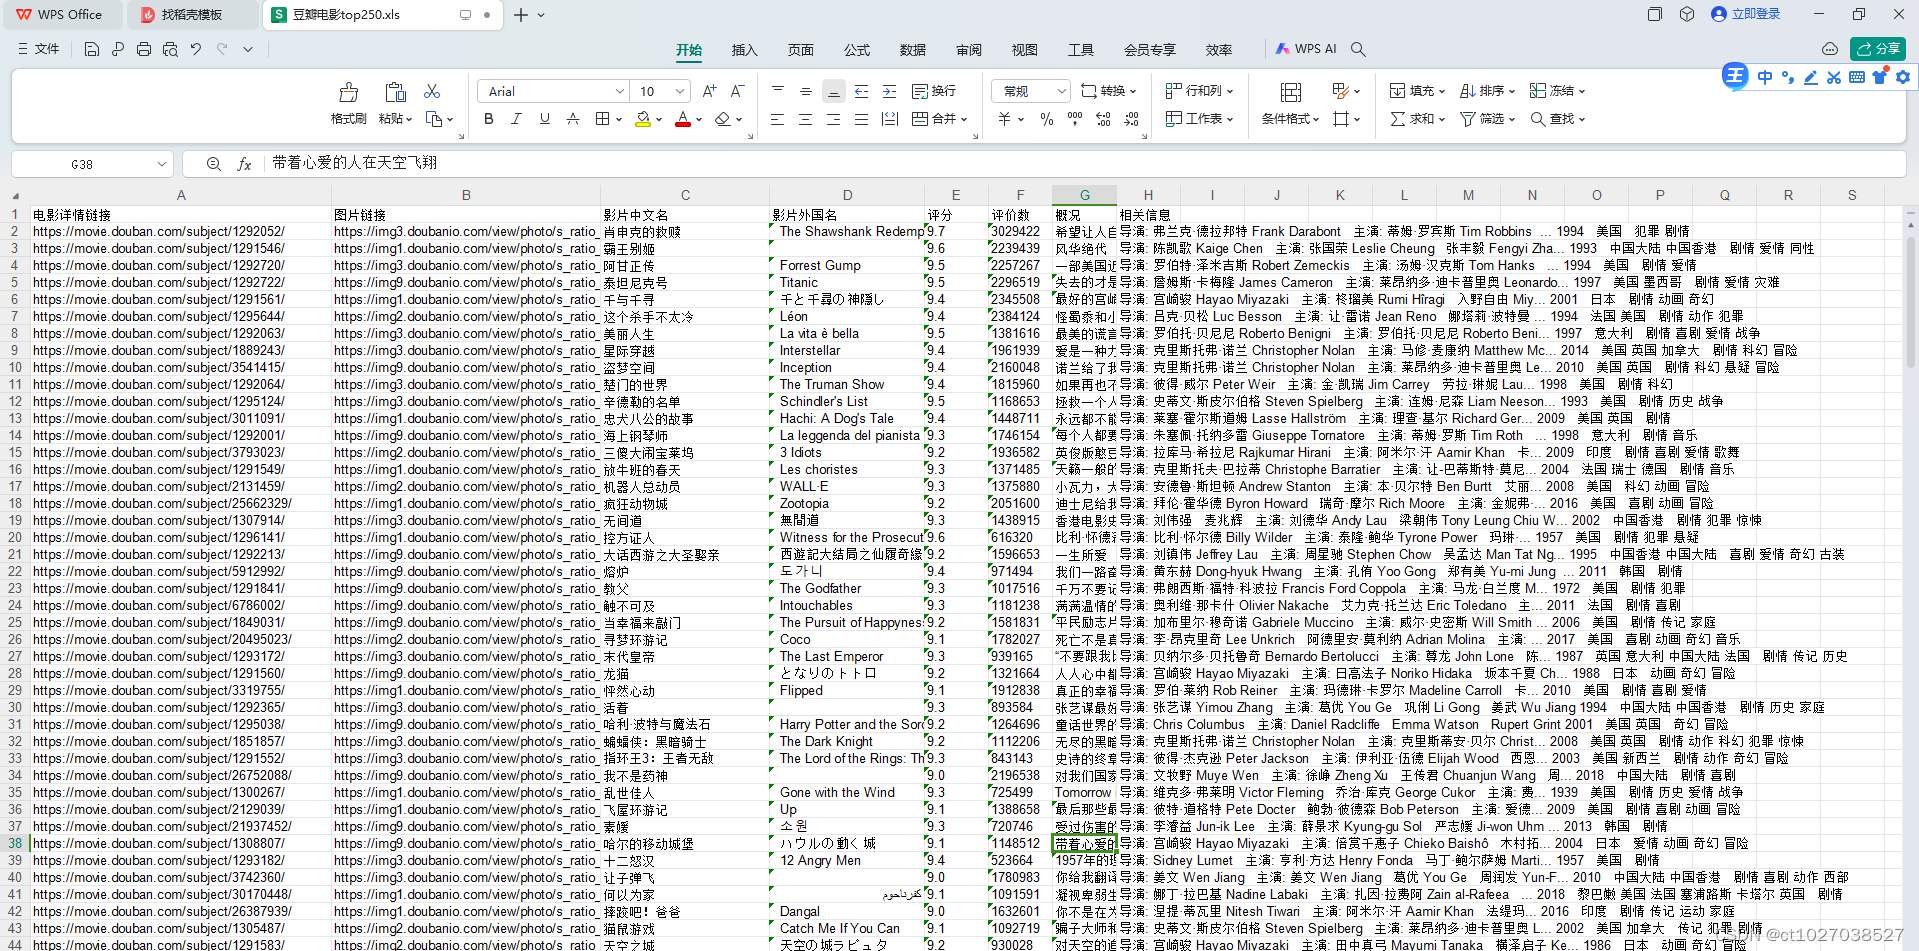Select cell C31 哈利·波特与魔法石
This screenshot has width=1919, height=951.
tap(685, 724)
